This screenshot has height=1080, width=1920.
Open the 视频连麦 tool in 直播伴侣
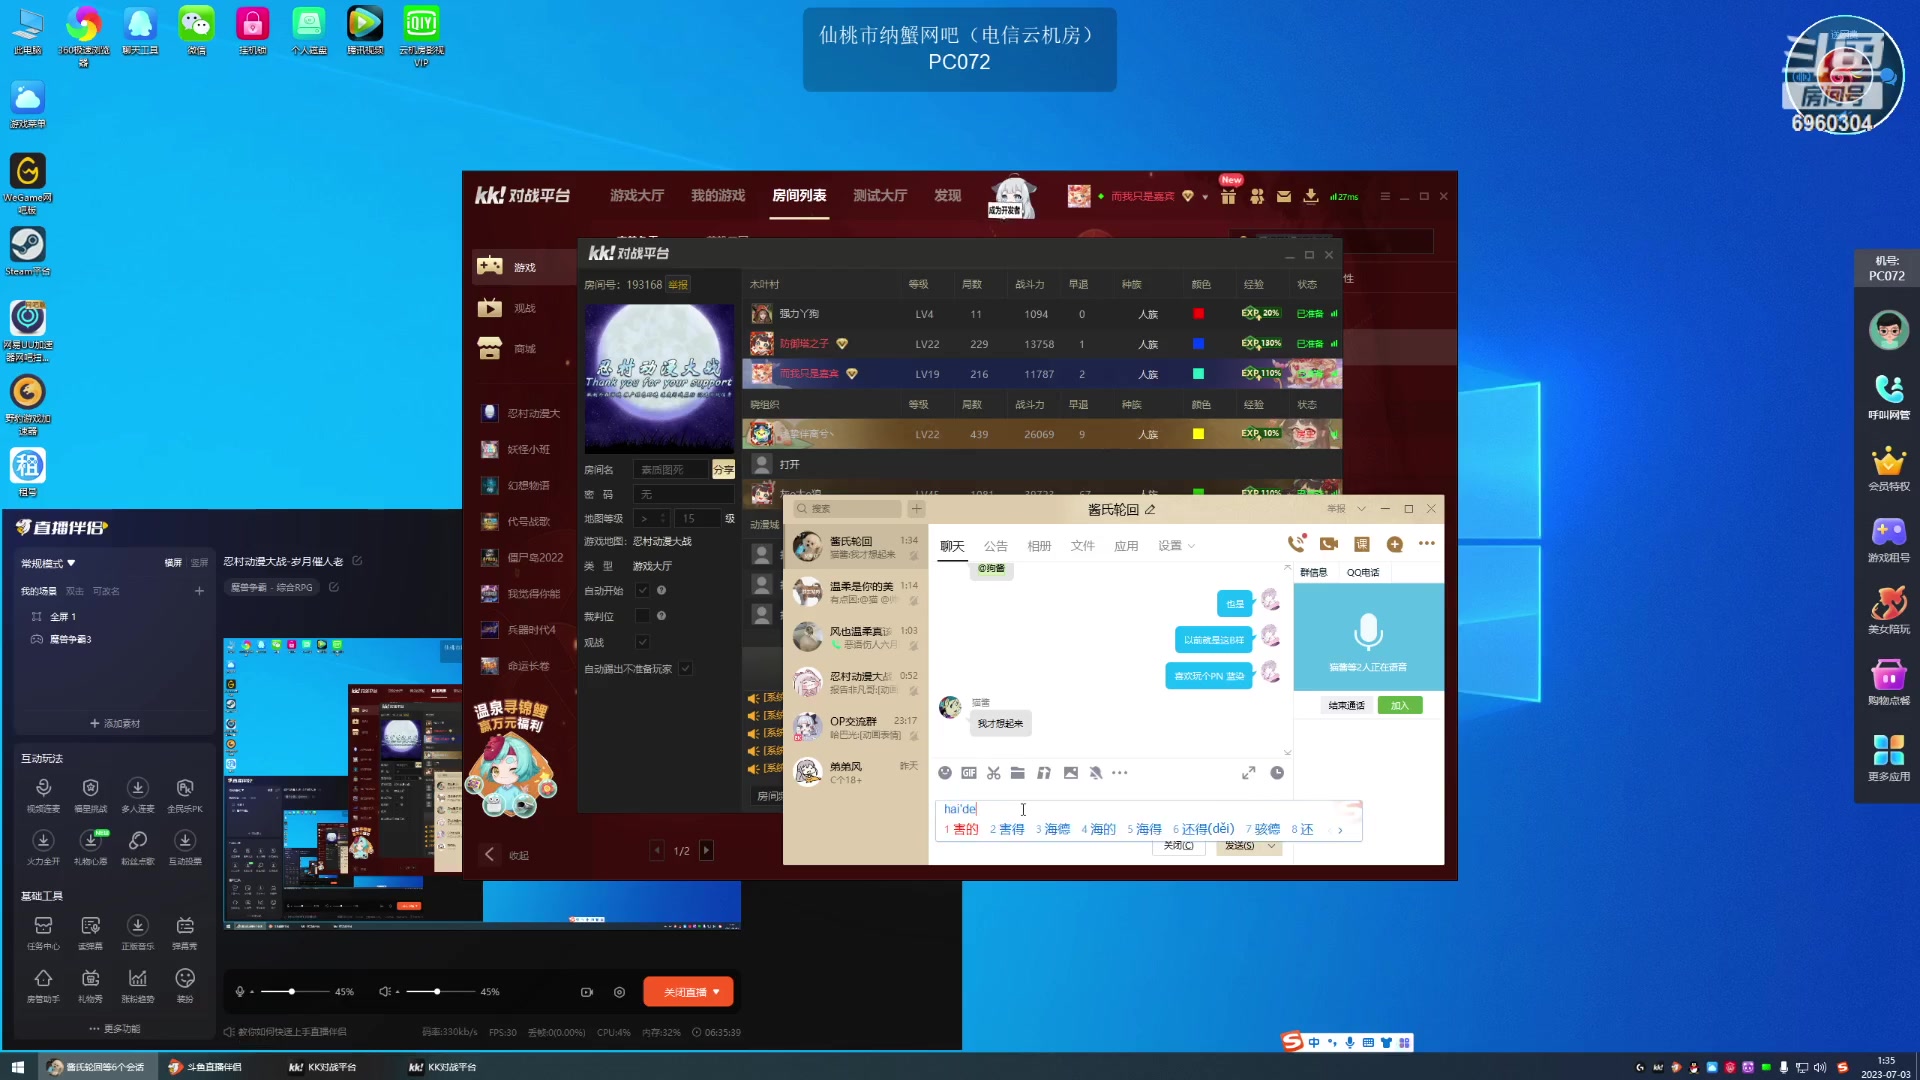pyautogui.click(x=43, y=794)
